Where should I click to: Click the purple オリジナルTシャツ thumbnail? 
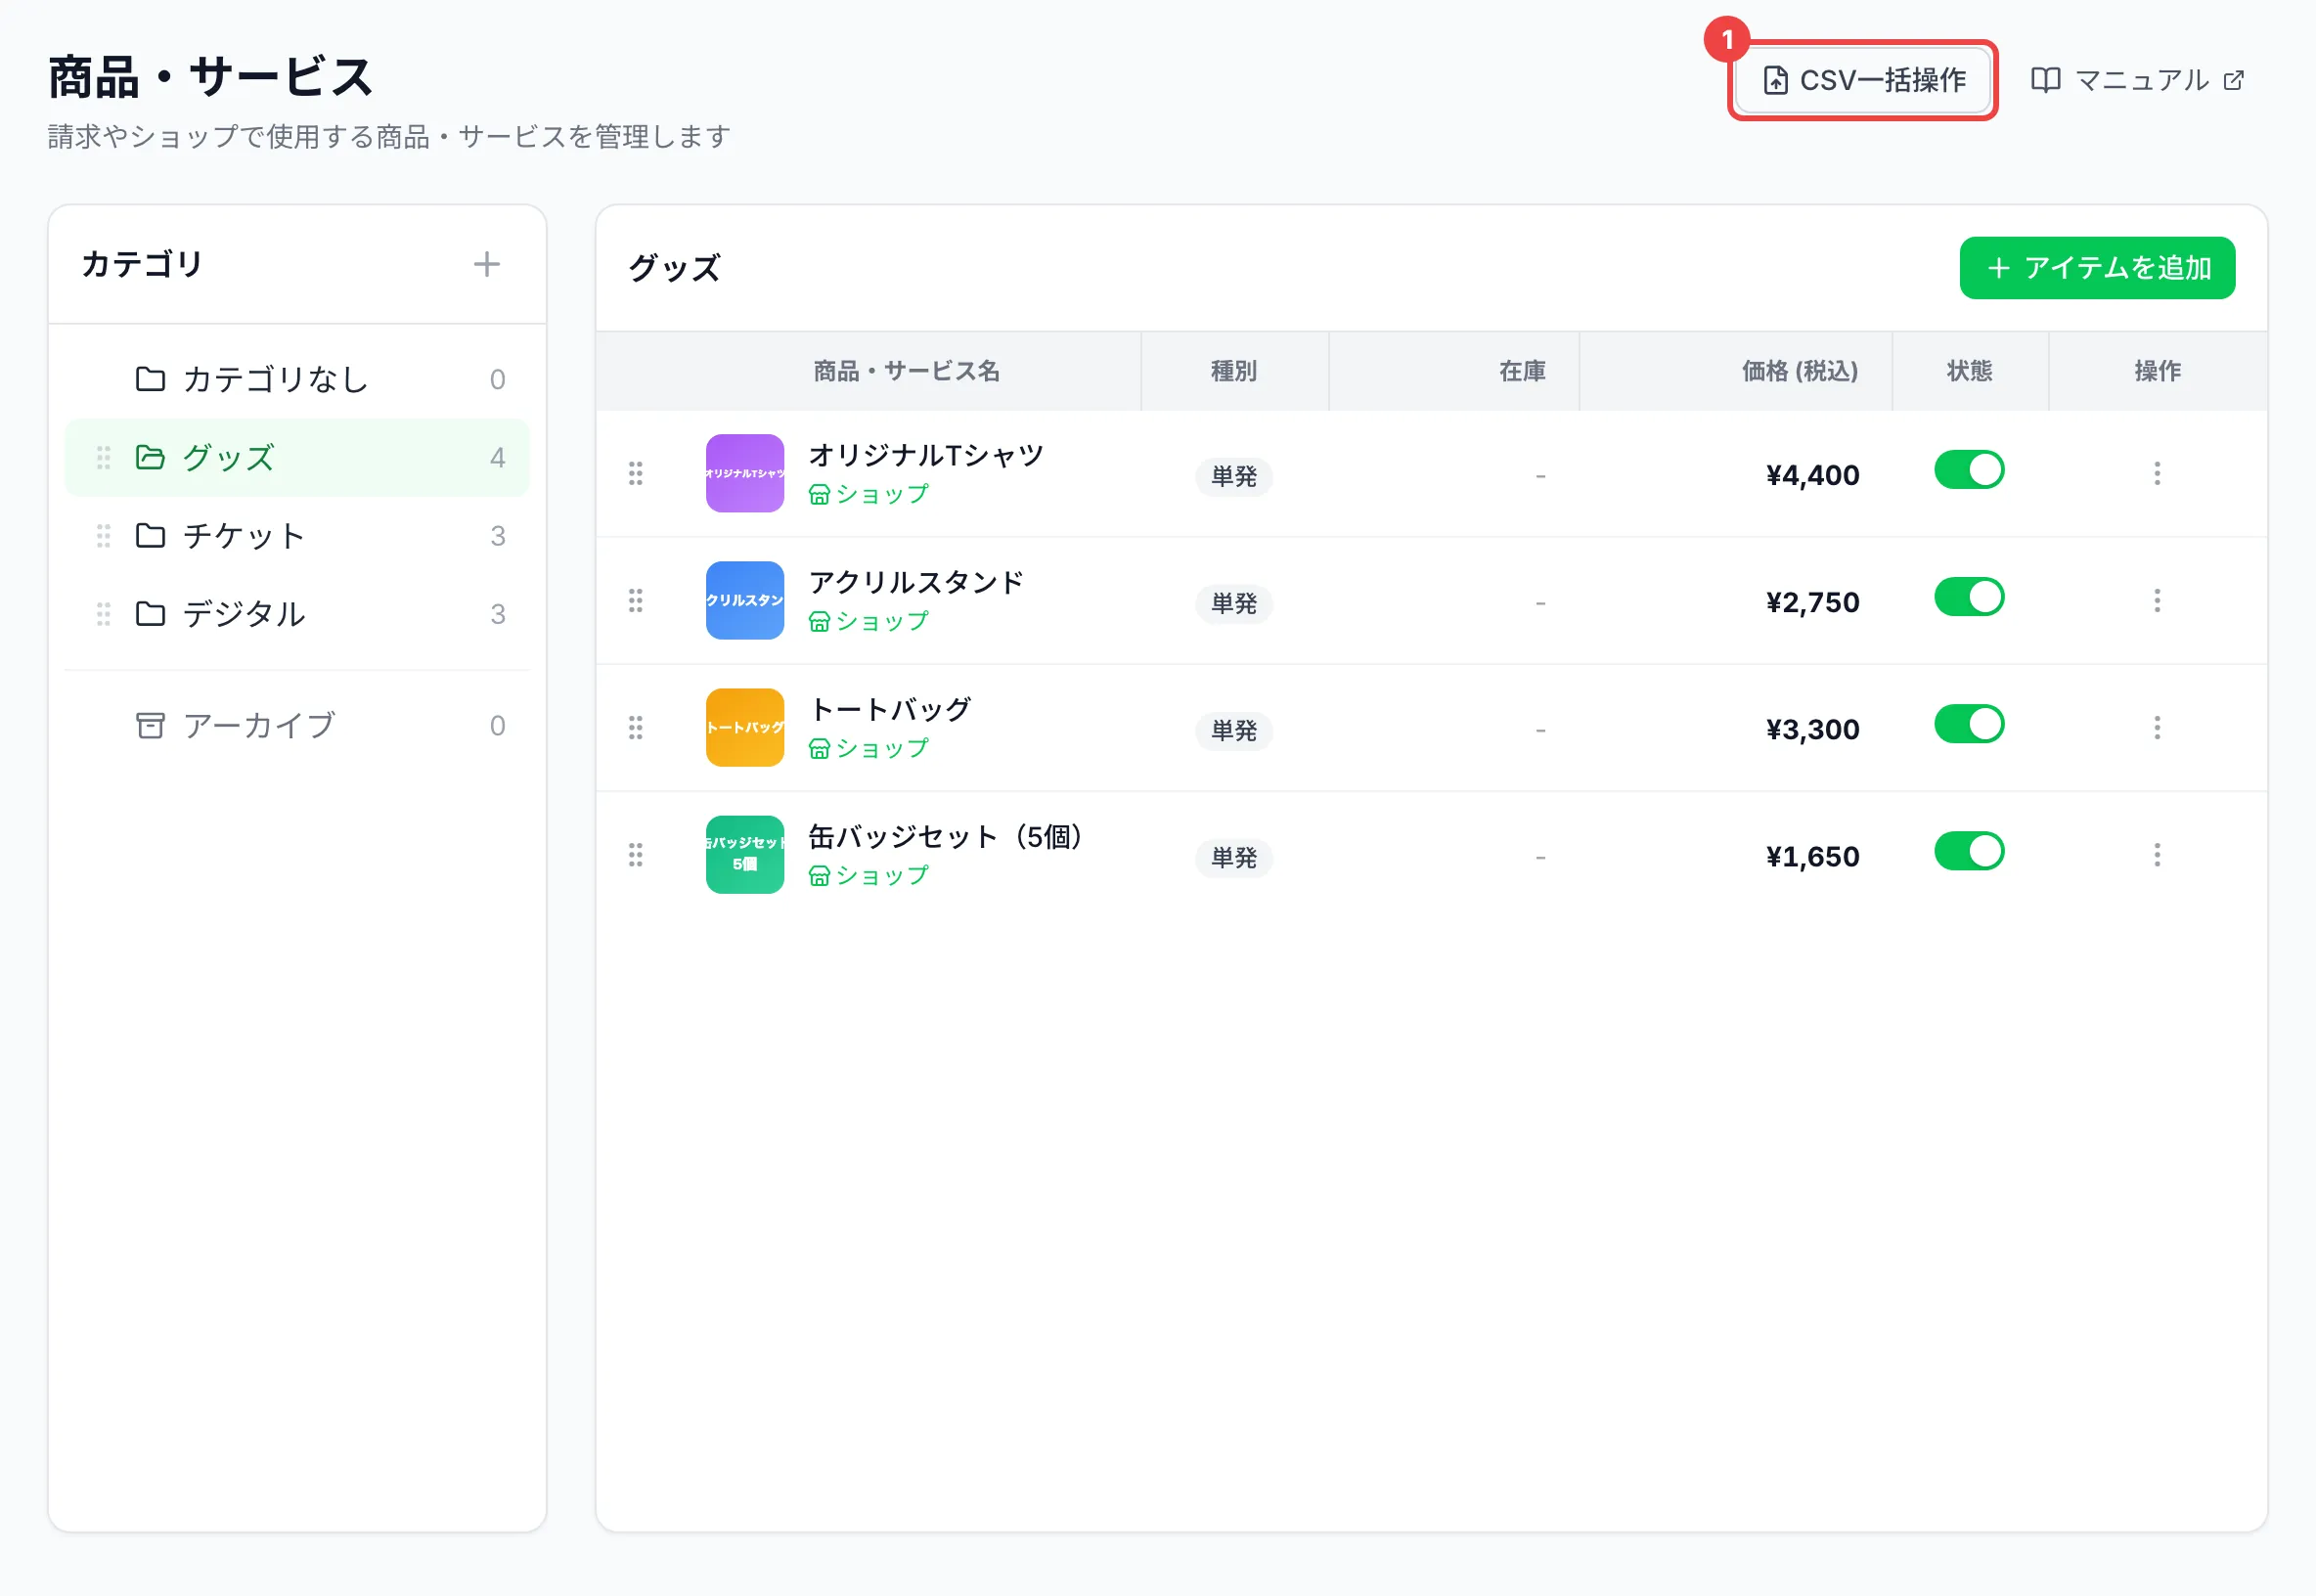(x=745, y=473)
